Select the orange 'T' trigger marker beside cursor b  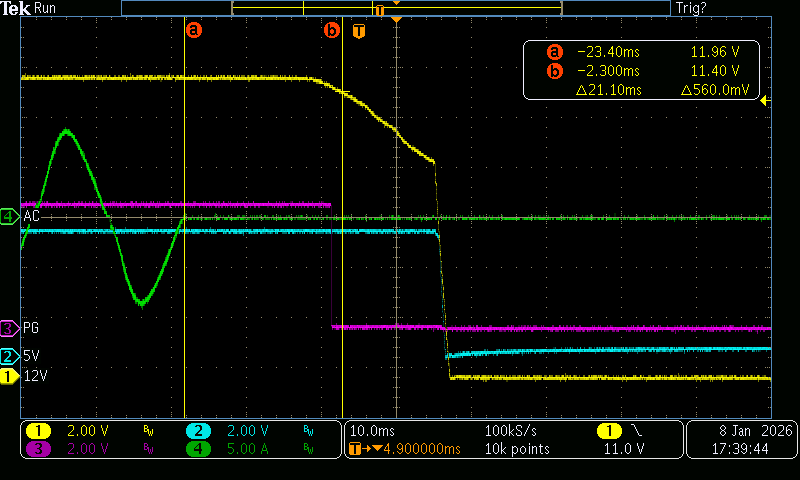359,31
